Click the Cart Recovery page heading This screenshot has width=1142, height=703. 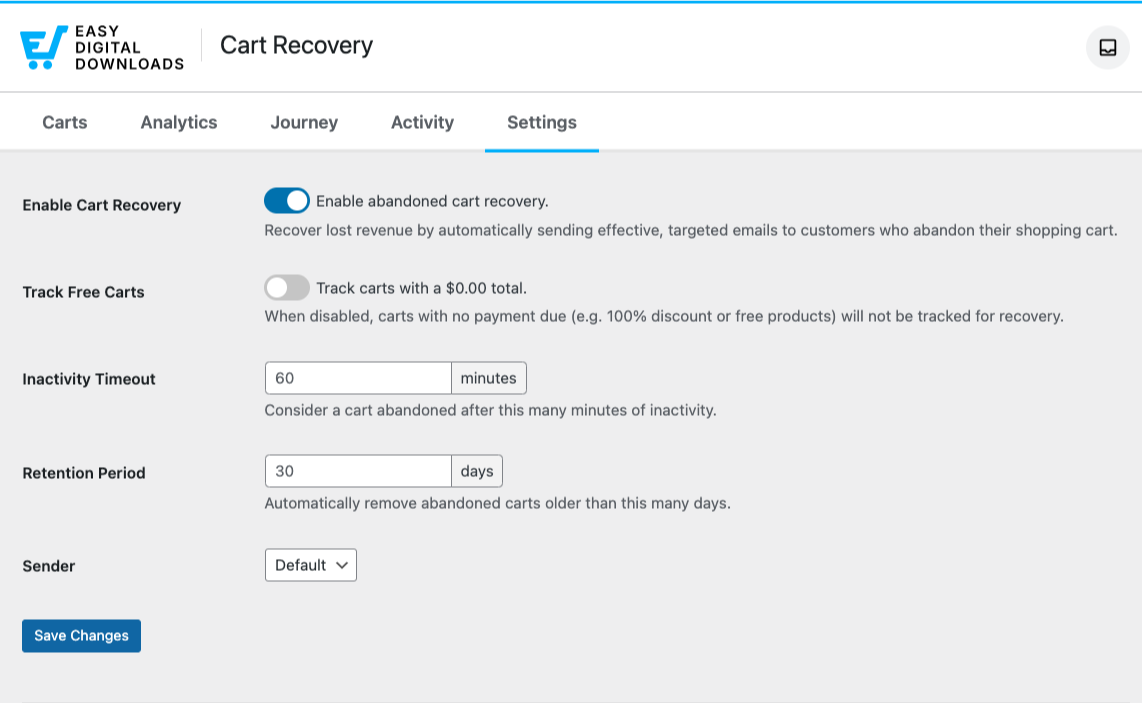click(296, 45)
